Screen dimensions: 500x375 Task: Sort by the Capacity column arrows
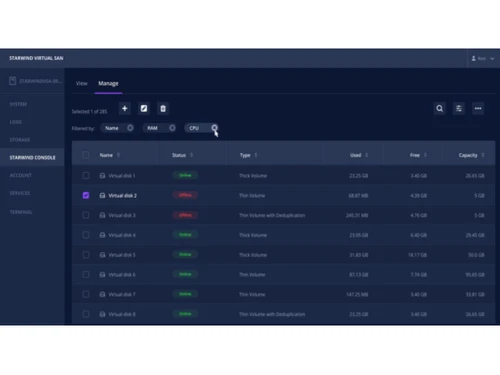click(483, 155)
